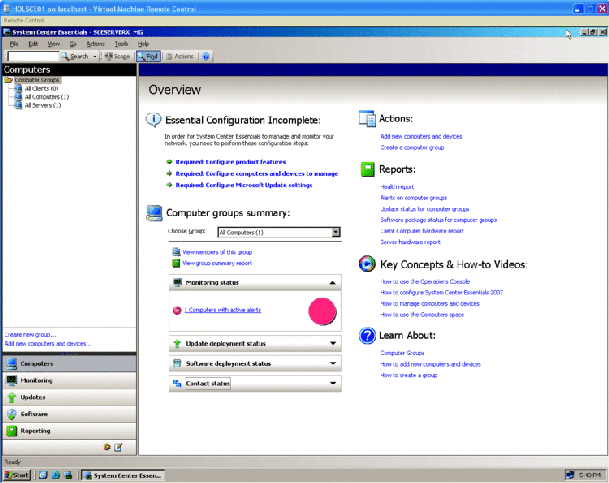Select the Computer Groups folder in tree

pos(37,80)
